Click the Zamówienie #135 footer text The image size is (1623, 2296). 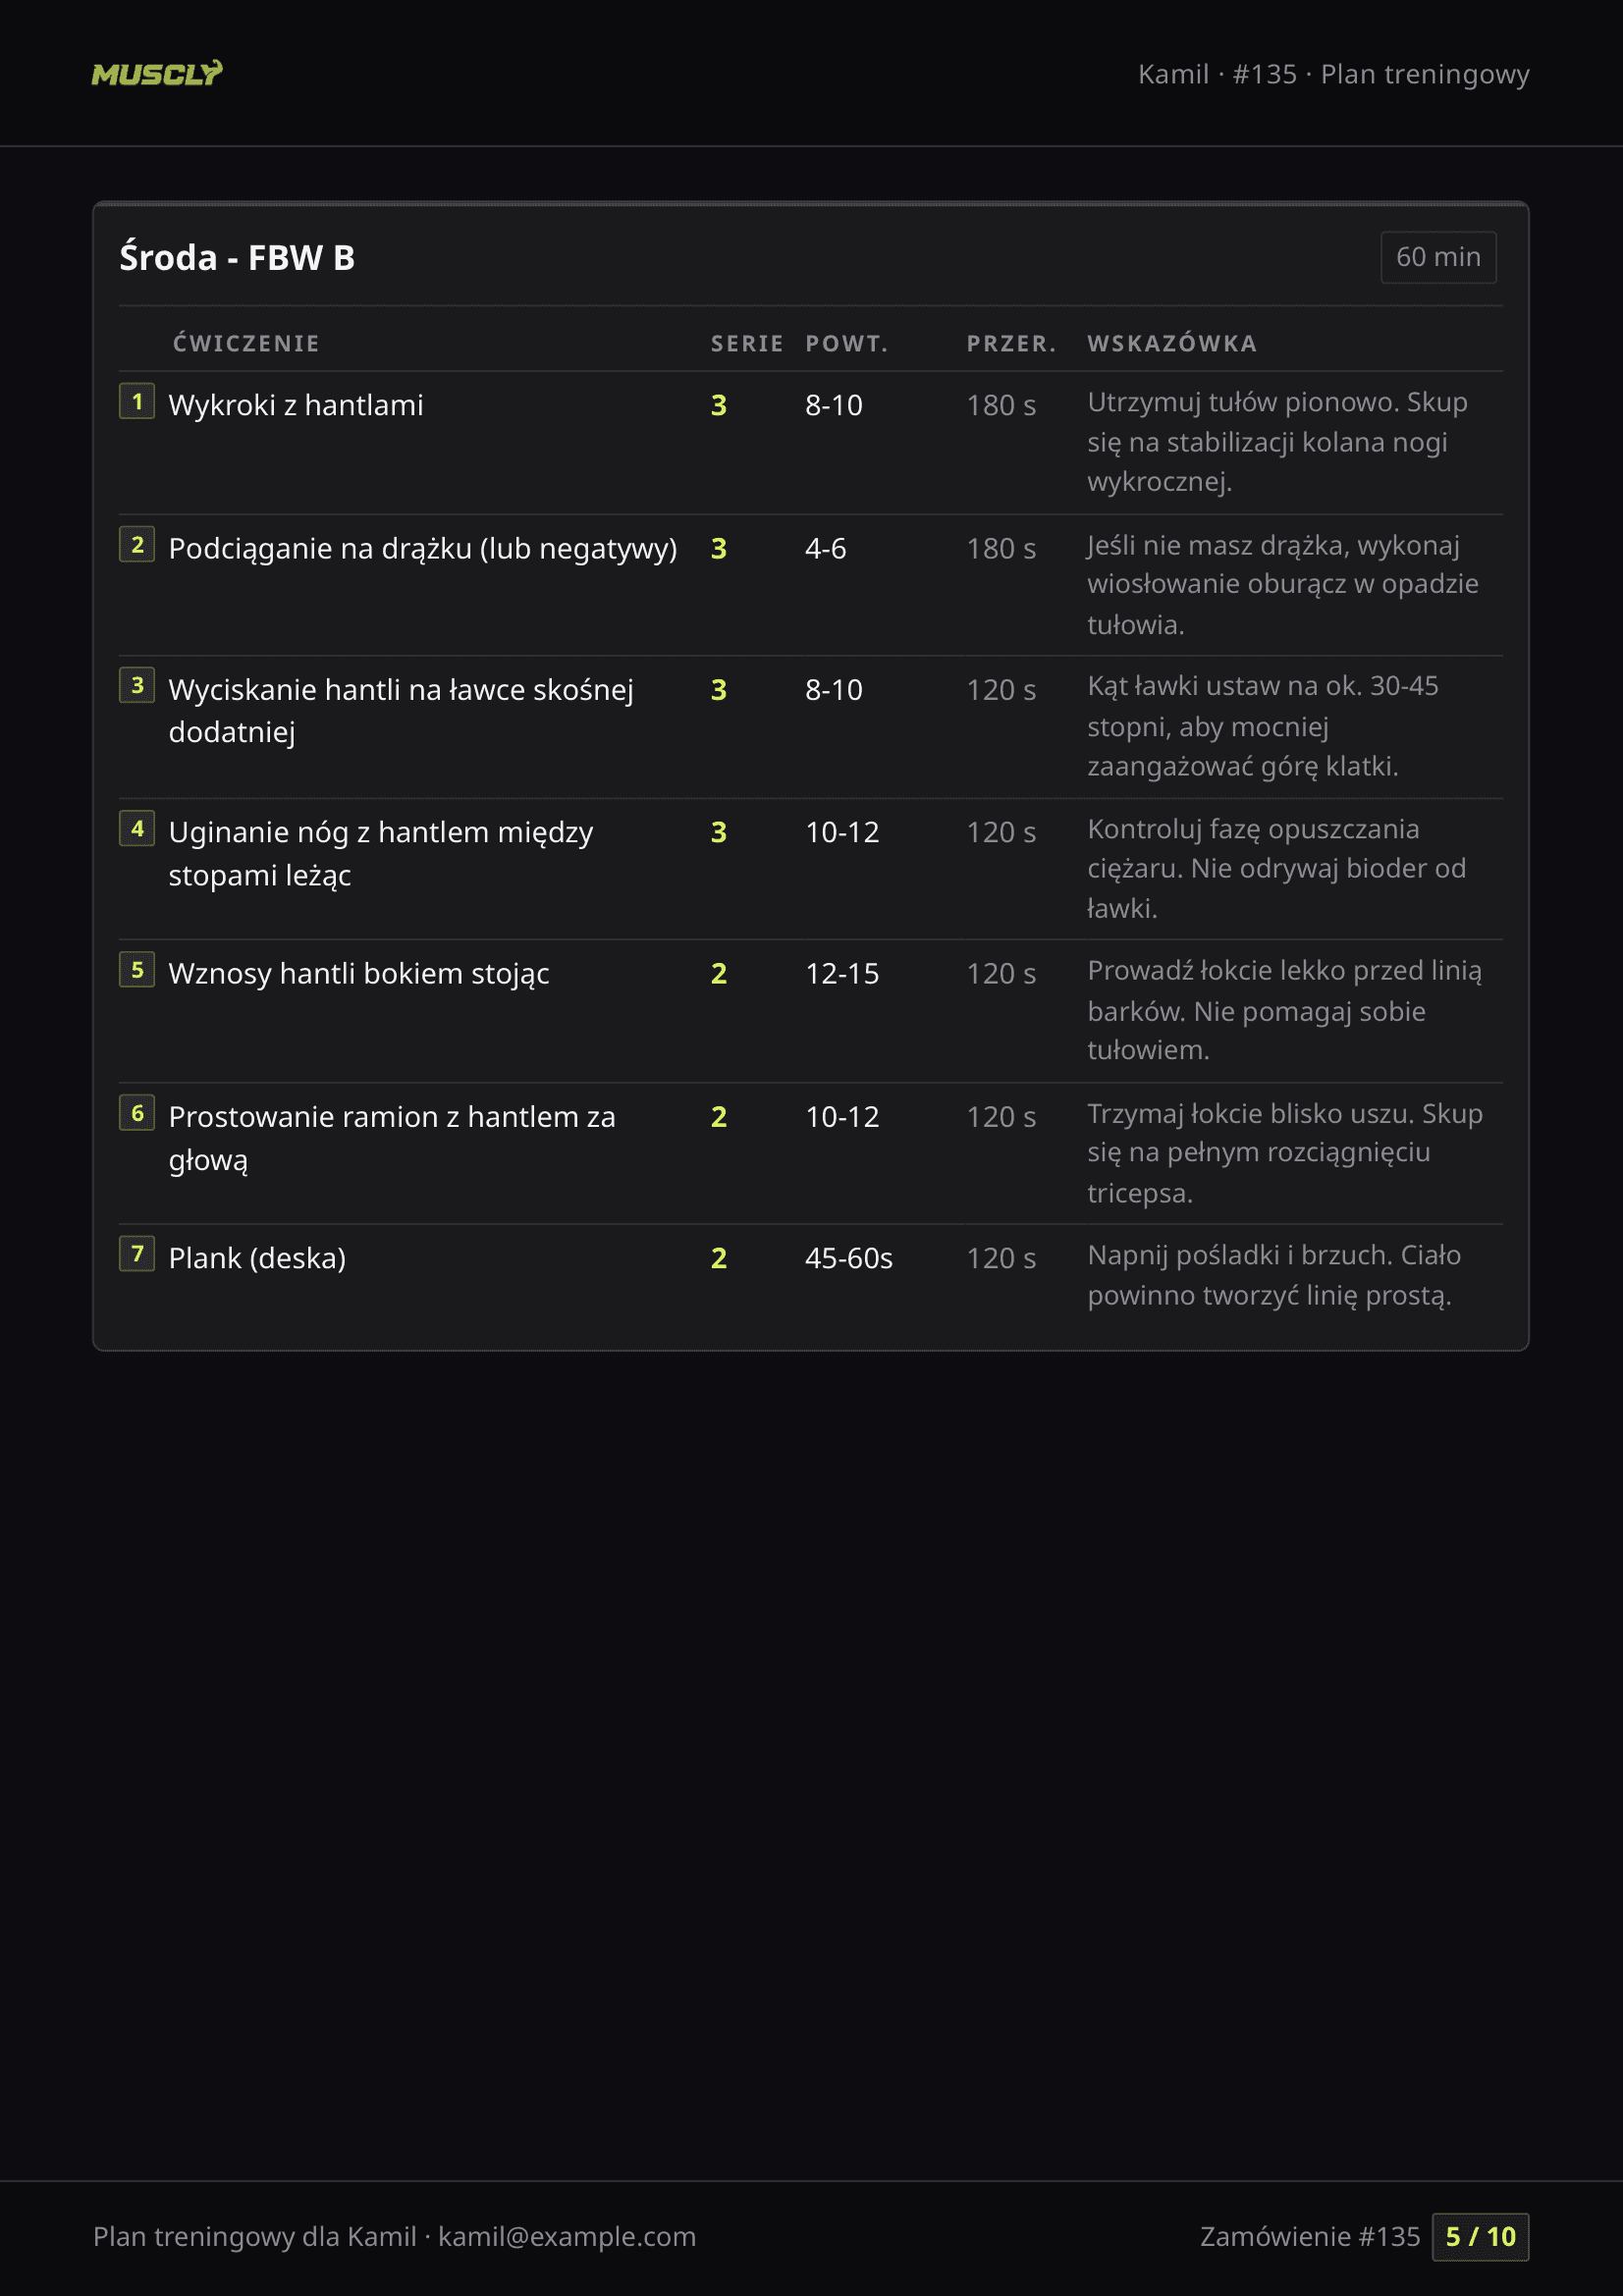point(1309,2236)
